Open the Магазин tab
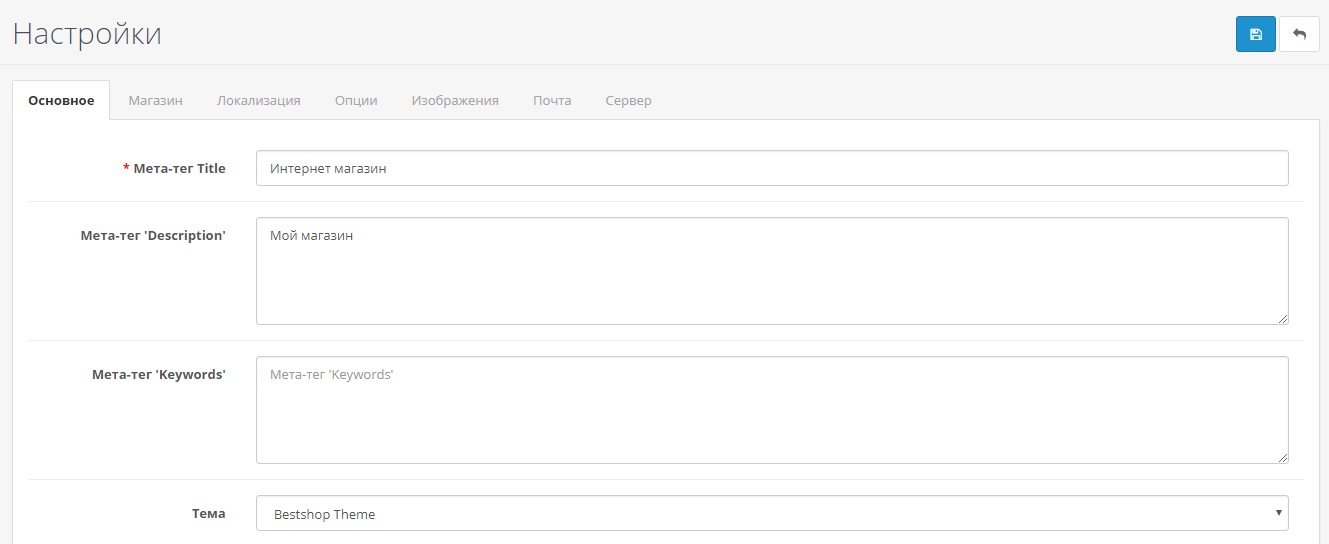Viewport: 1329px width, 544px height. coord(155,101)
